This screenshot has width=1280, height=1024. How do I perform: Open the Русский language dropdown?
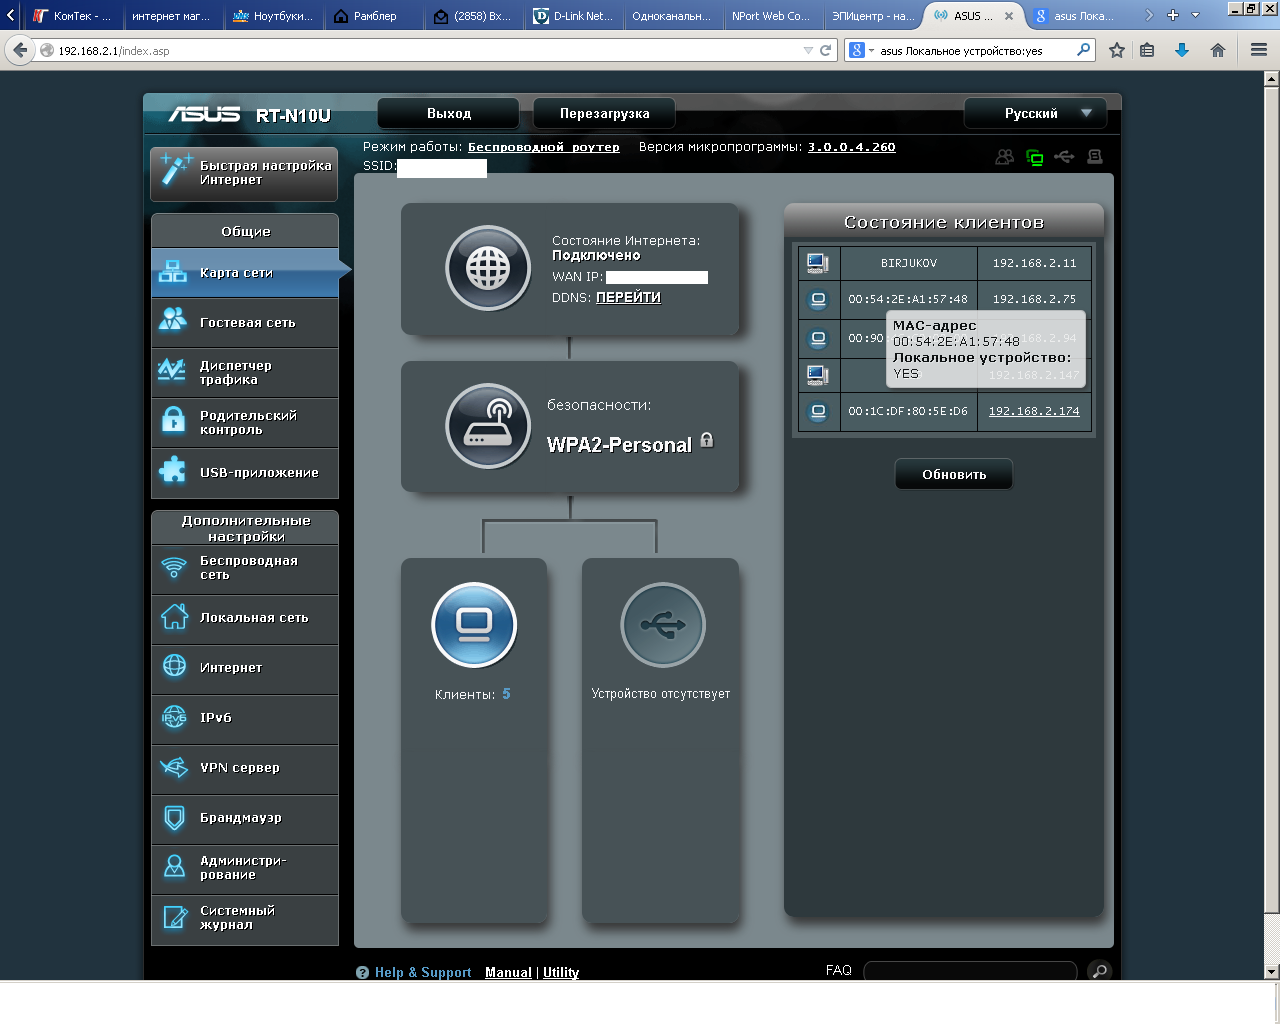coord(1035,113)
